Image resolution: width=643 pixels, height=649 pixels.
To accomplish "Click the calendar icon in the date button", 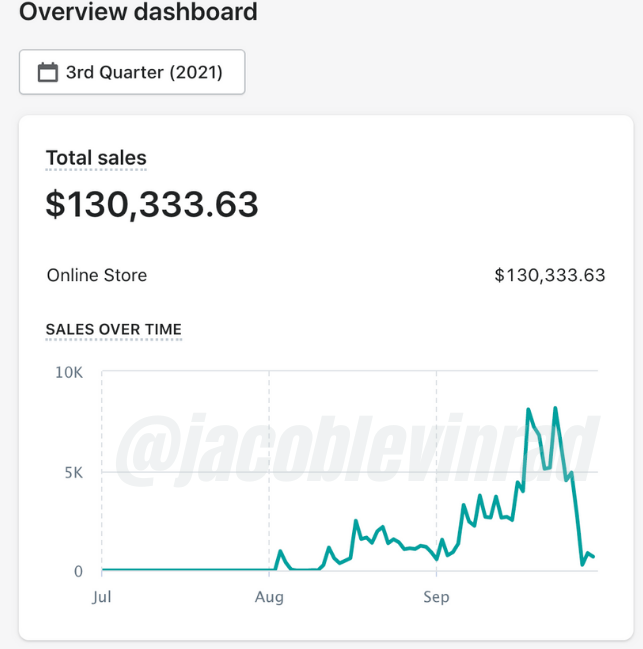I will pos(47,72).
